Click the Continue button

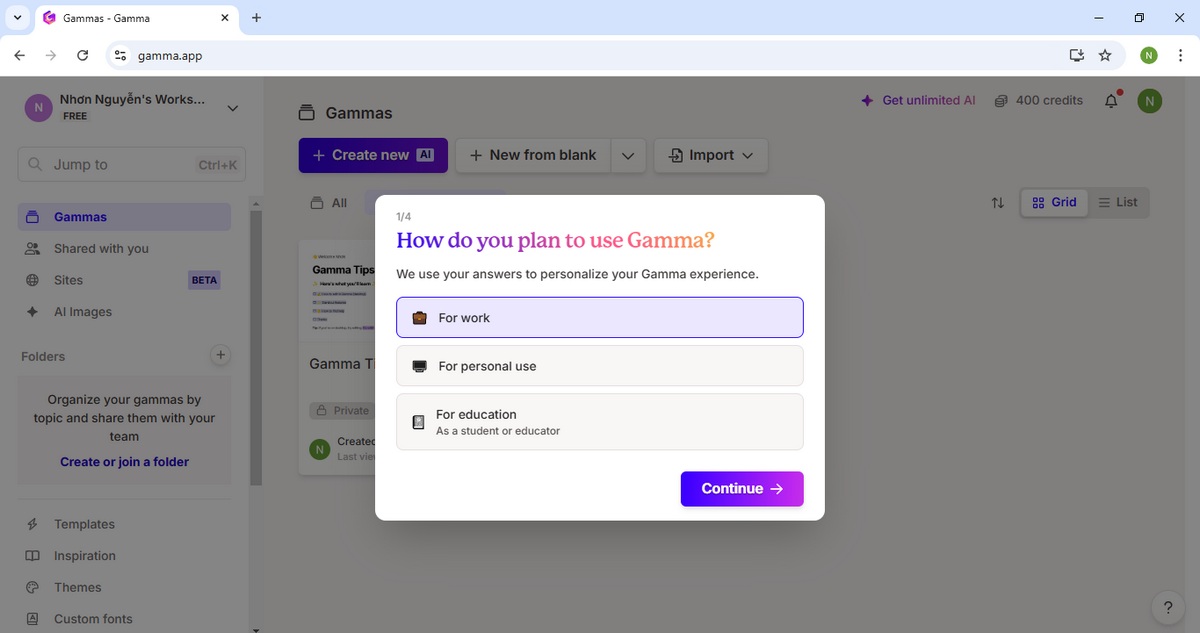[x=742, y=488]
